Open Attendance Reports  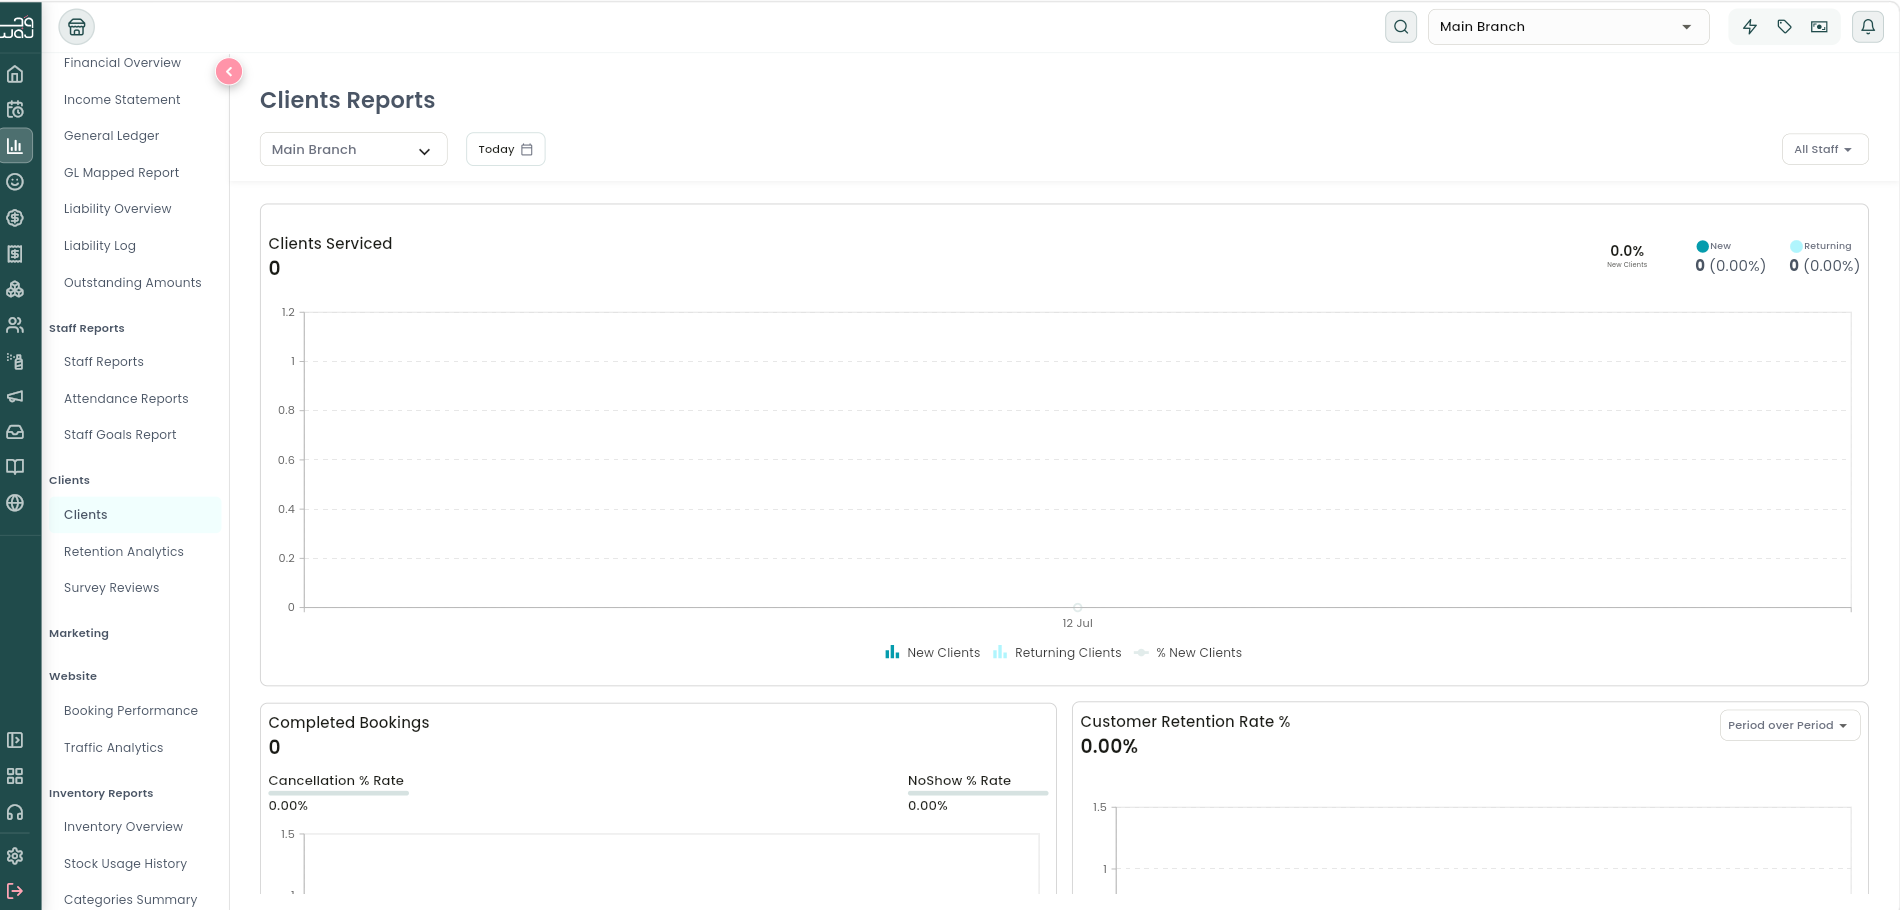[126, 399]
